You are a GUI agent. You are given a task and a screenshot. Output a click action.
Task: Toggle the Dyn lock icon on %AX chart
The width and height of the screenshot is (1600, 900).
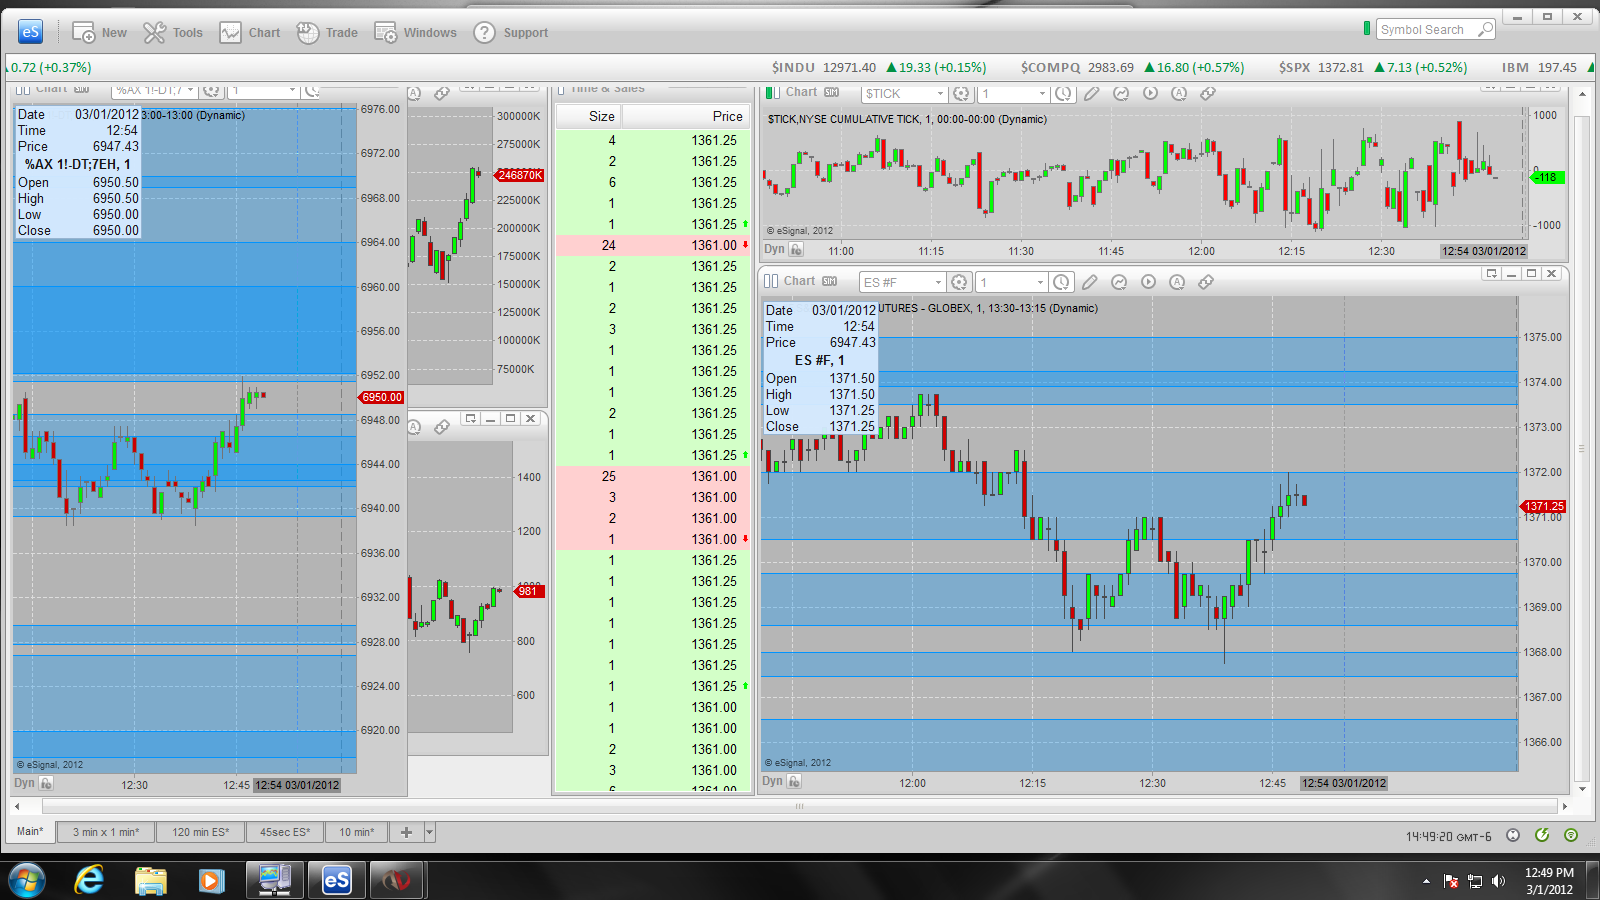pyautogui.click(x=46, y=783)
